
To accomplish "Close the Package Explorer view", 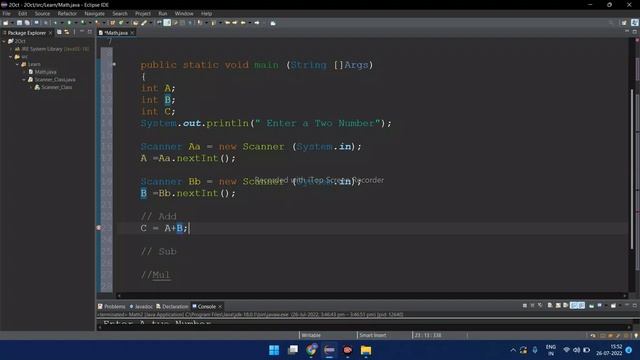I will click(x=51, y=33).
